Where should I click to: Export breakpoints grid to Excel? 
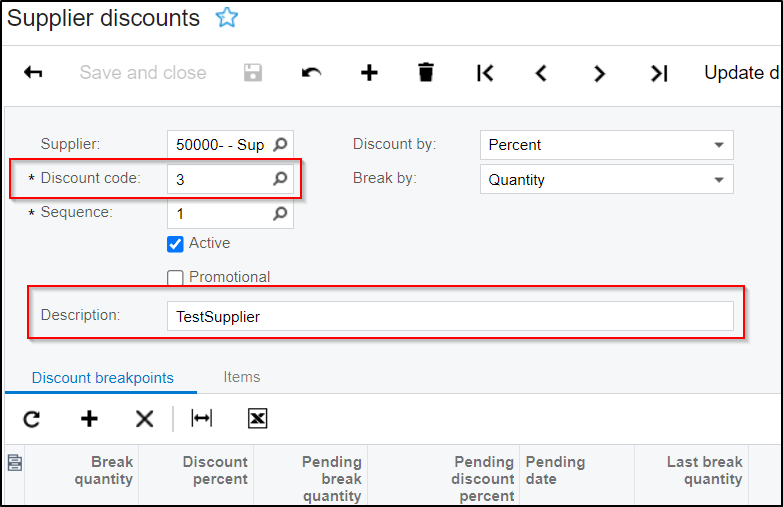pyautogui.click(x=257, y=419)
